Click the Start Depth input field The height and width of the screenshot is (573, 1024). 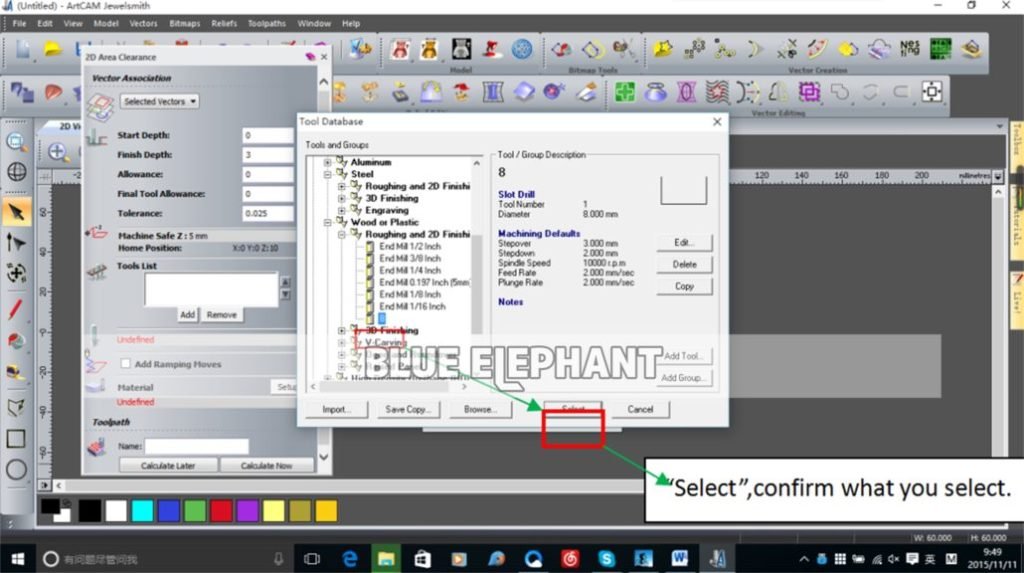click(268, 135)
